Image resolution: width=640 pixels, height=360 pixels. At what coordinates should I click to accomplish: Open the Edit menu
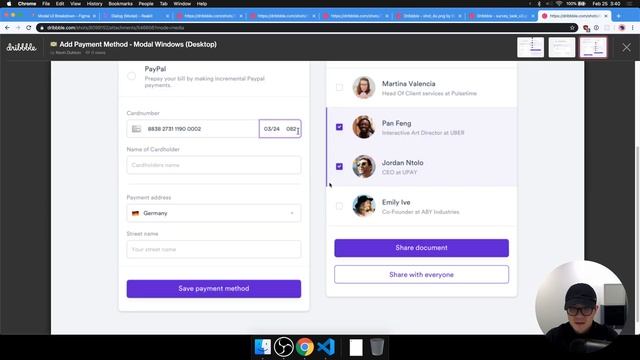[x=60, y=4]
